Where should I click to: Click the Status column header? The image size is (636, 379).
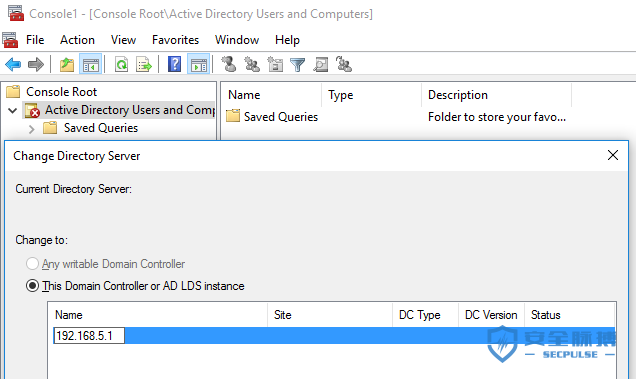point(570,315)
